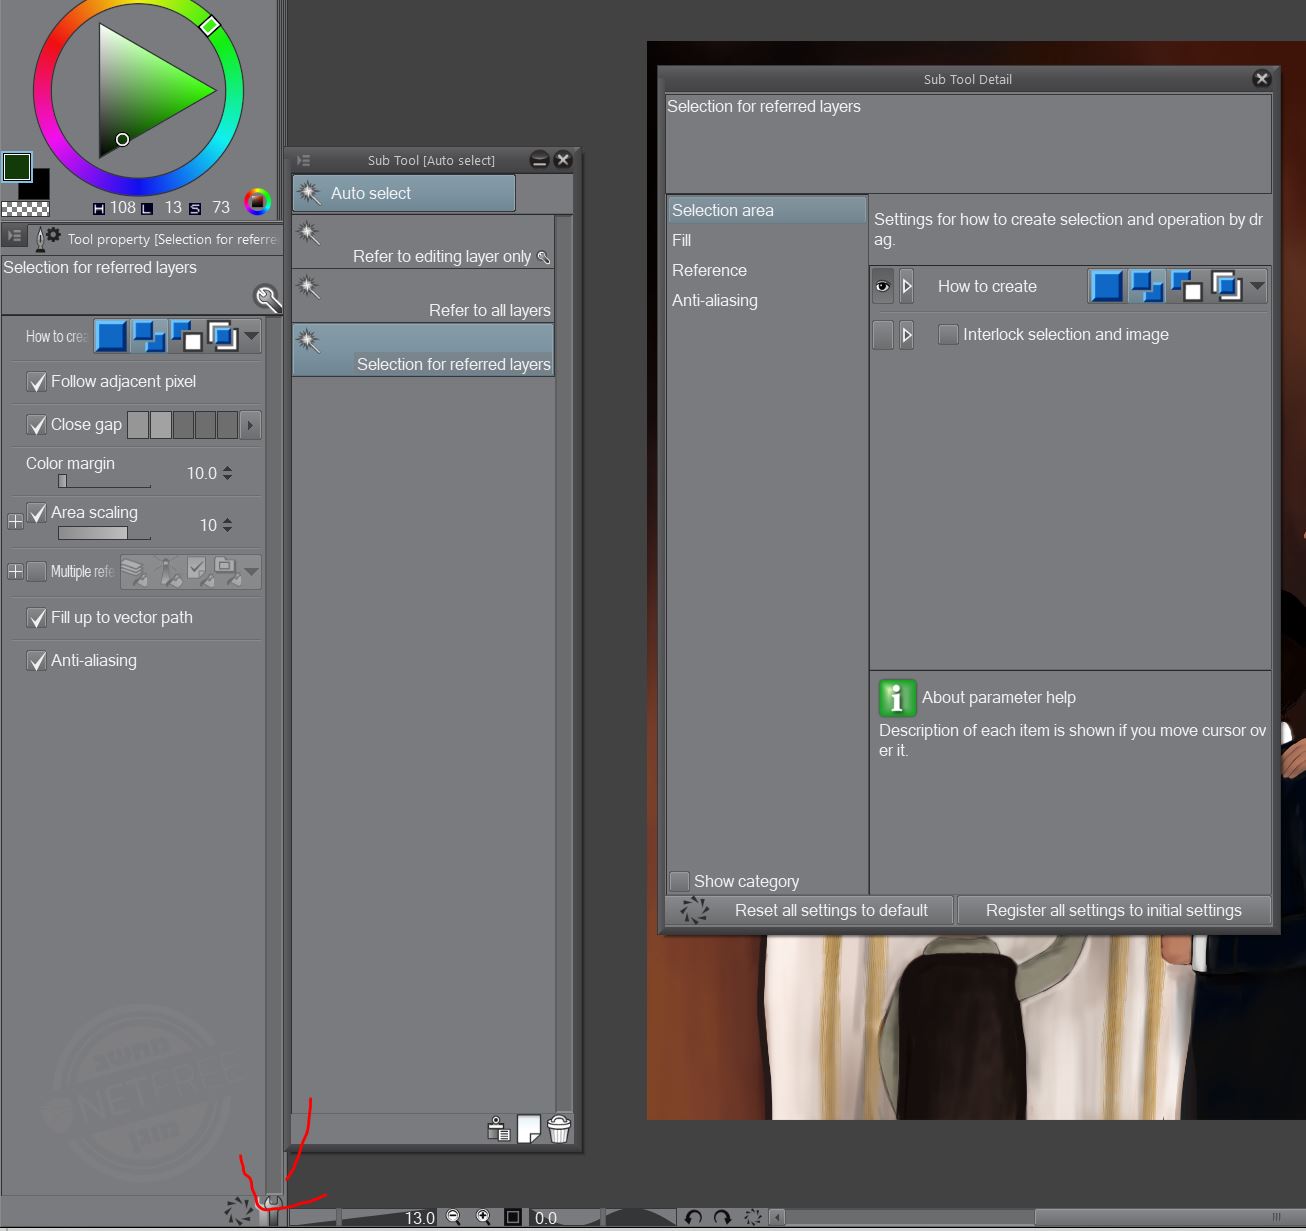Select Refer to editing layer only sub tool
Viewport: 1306px width, 1231px height.
423,242
